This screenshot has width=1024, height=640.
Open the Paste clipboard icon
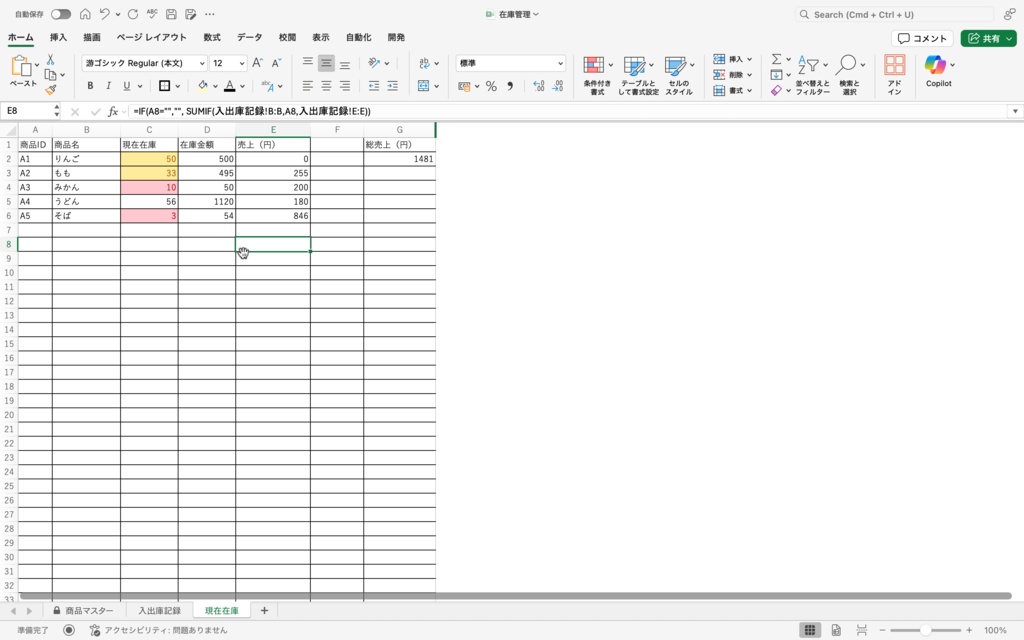click(21, 65)
